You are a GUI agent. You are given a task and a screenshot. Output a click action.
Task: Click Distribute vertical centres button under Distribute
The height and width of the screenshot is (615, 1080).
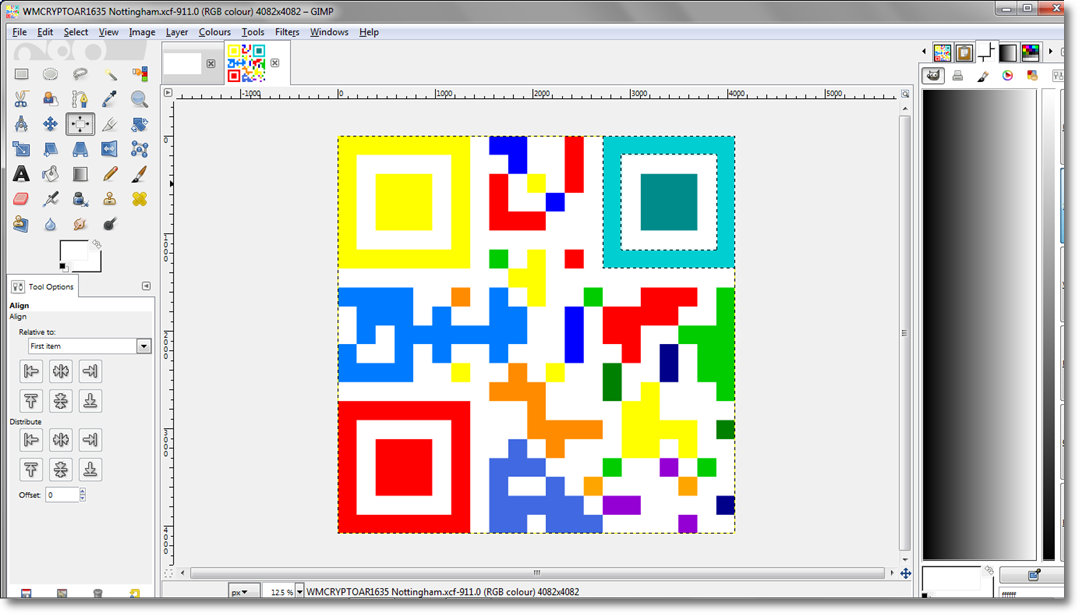pos(61,470)
